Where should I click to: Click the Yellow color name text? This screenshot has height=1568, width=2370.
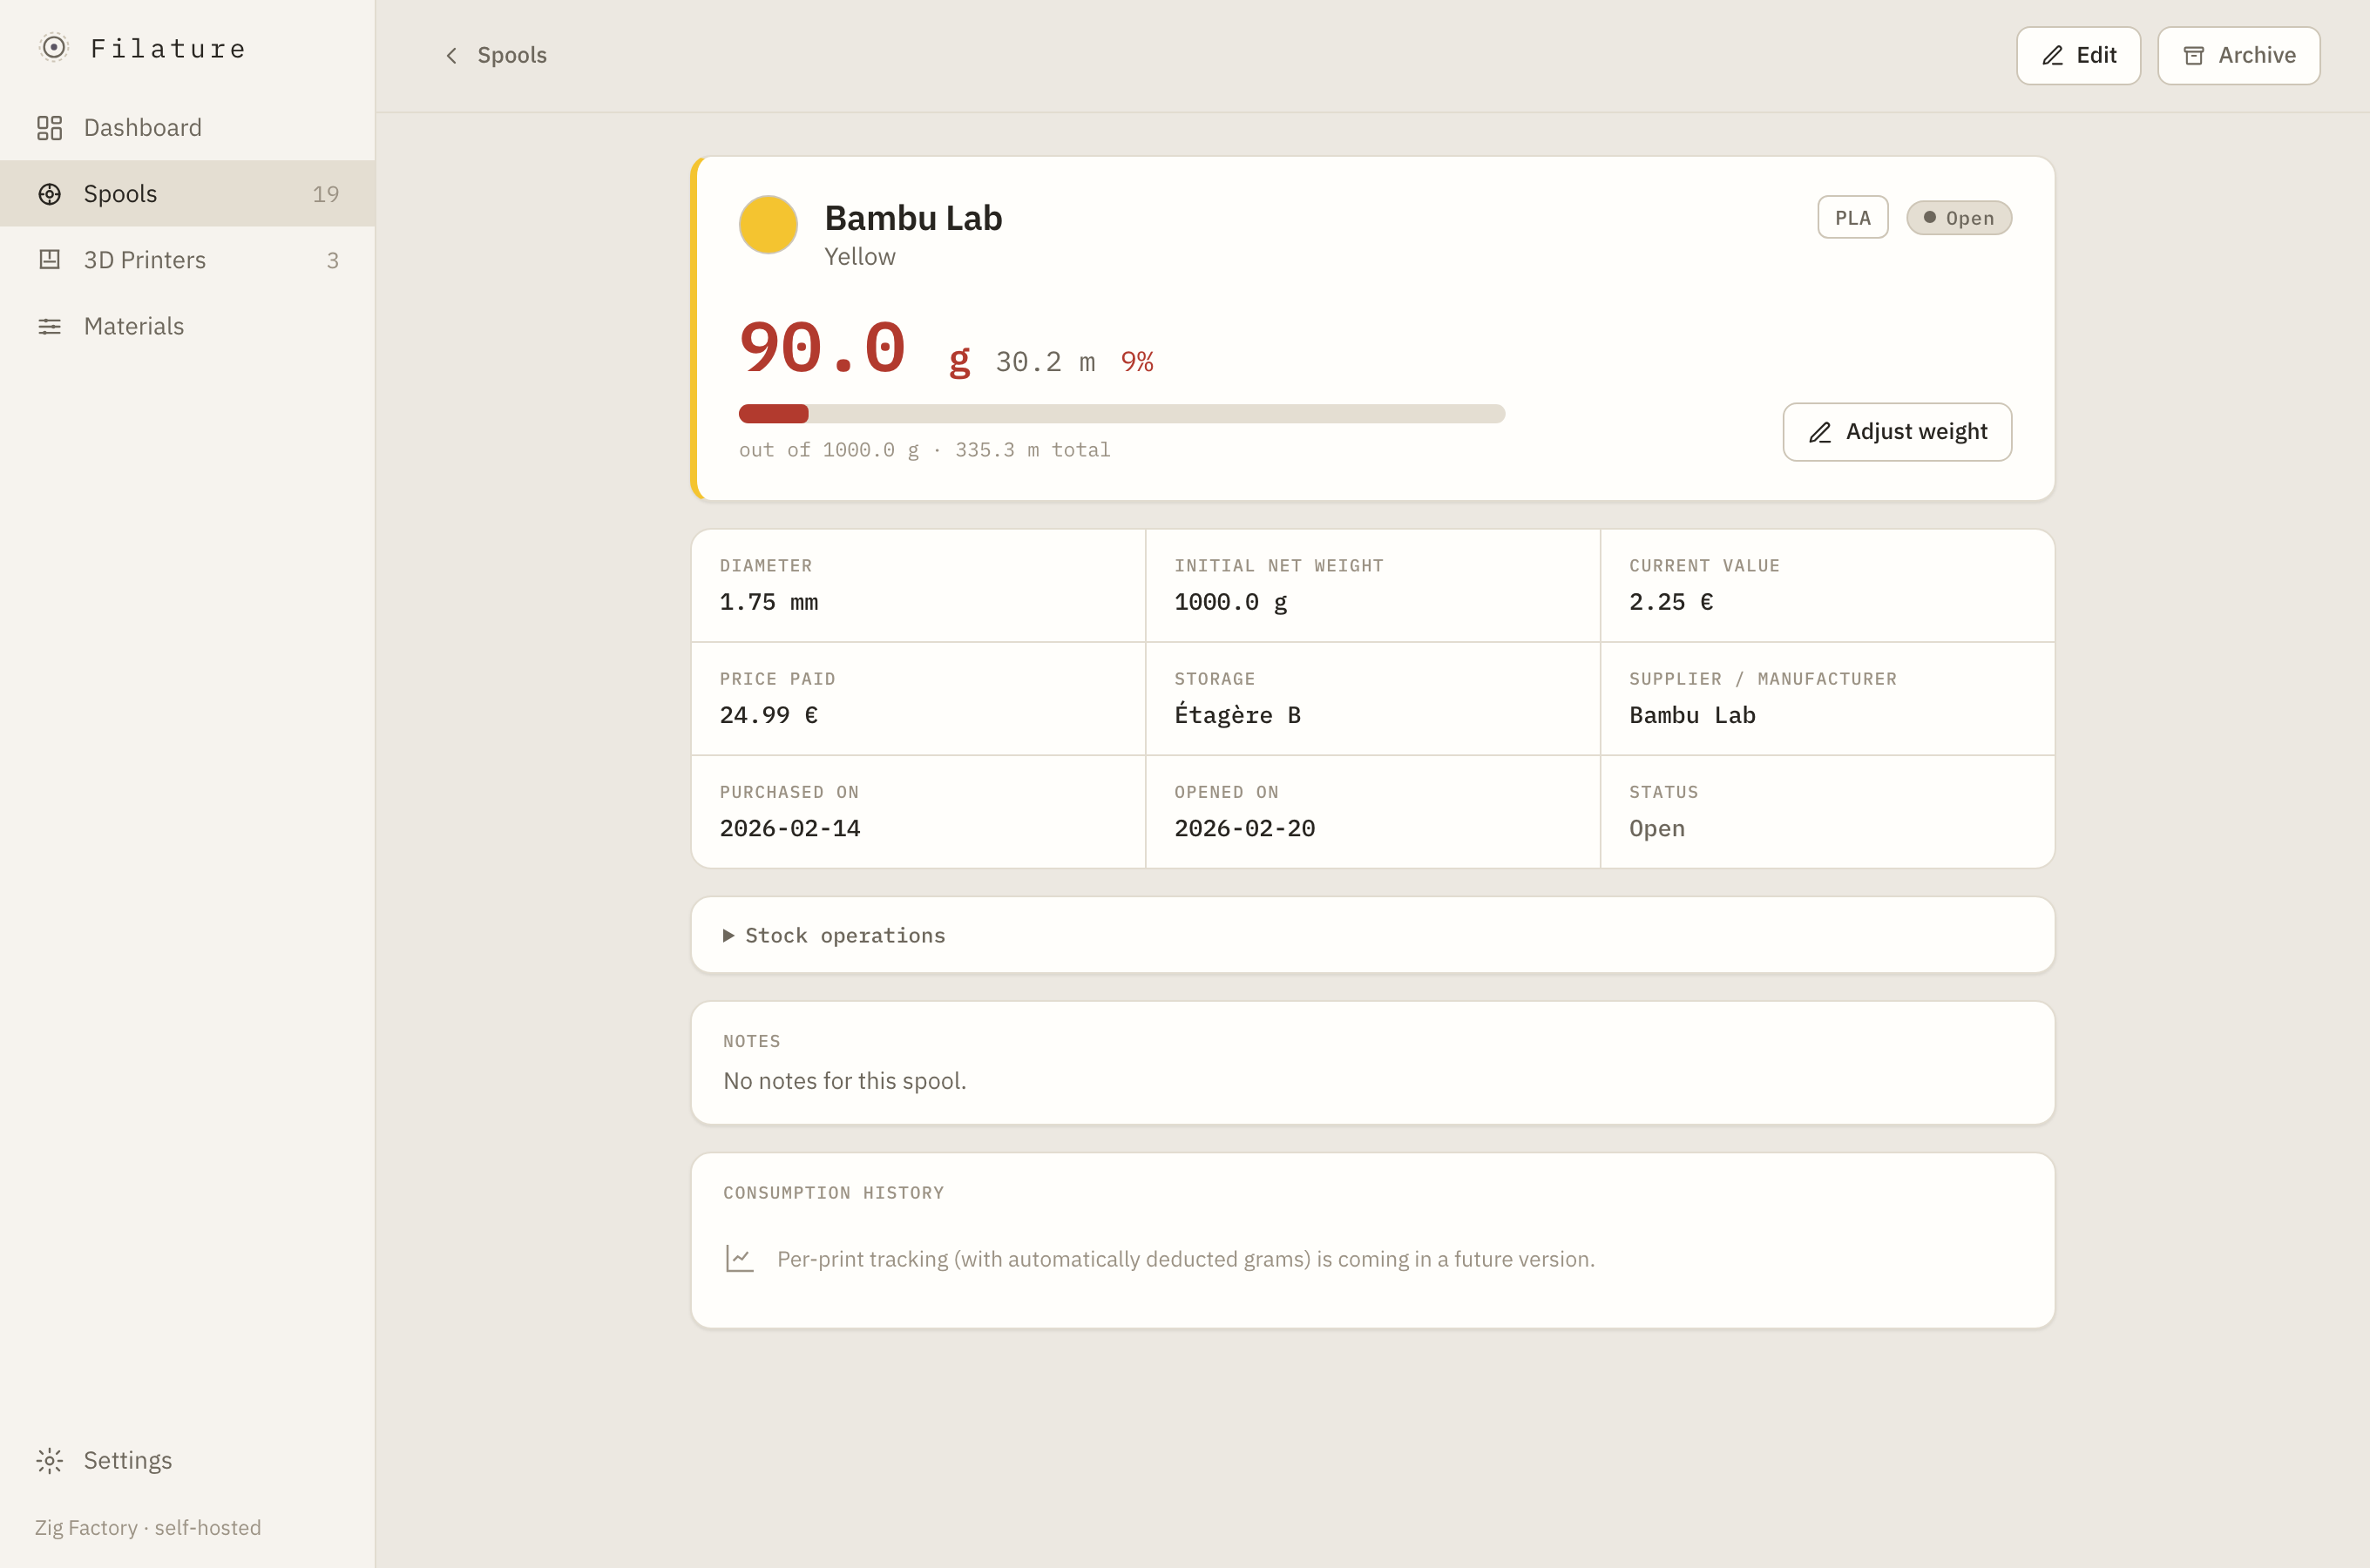[x=860, y=257]
